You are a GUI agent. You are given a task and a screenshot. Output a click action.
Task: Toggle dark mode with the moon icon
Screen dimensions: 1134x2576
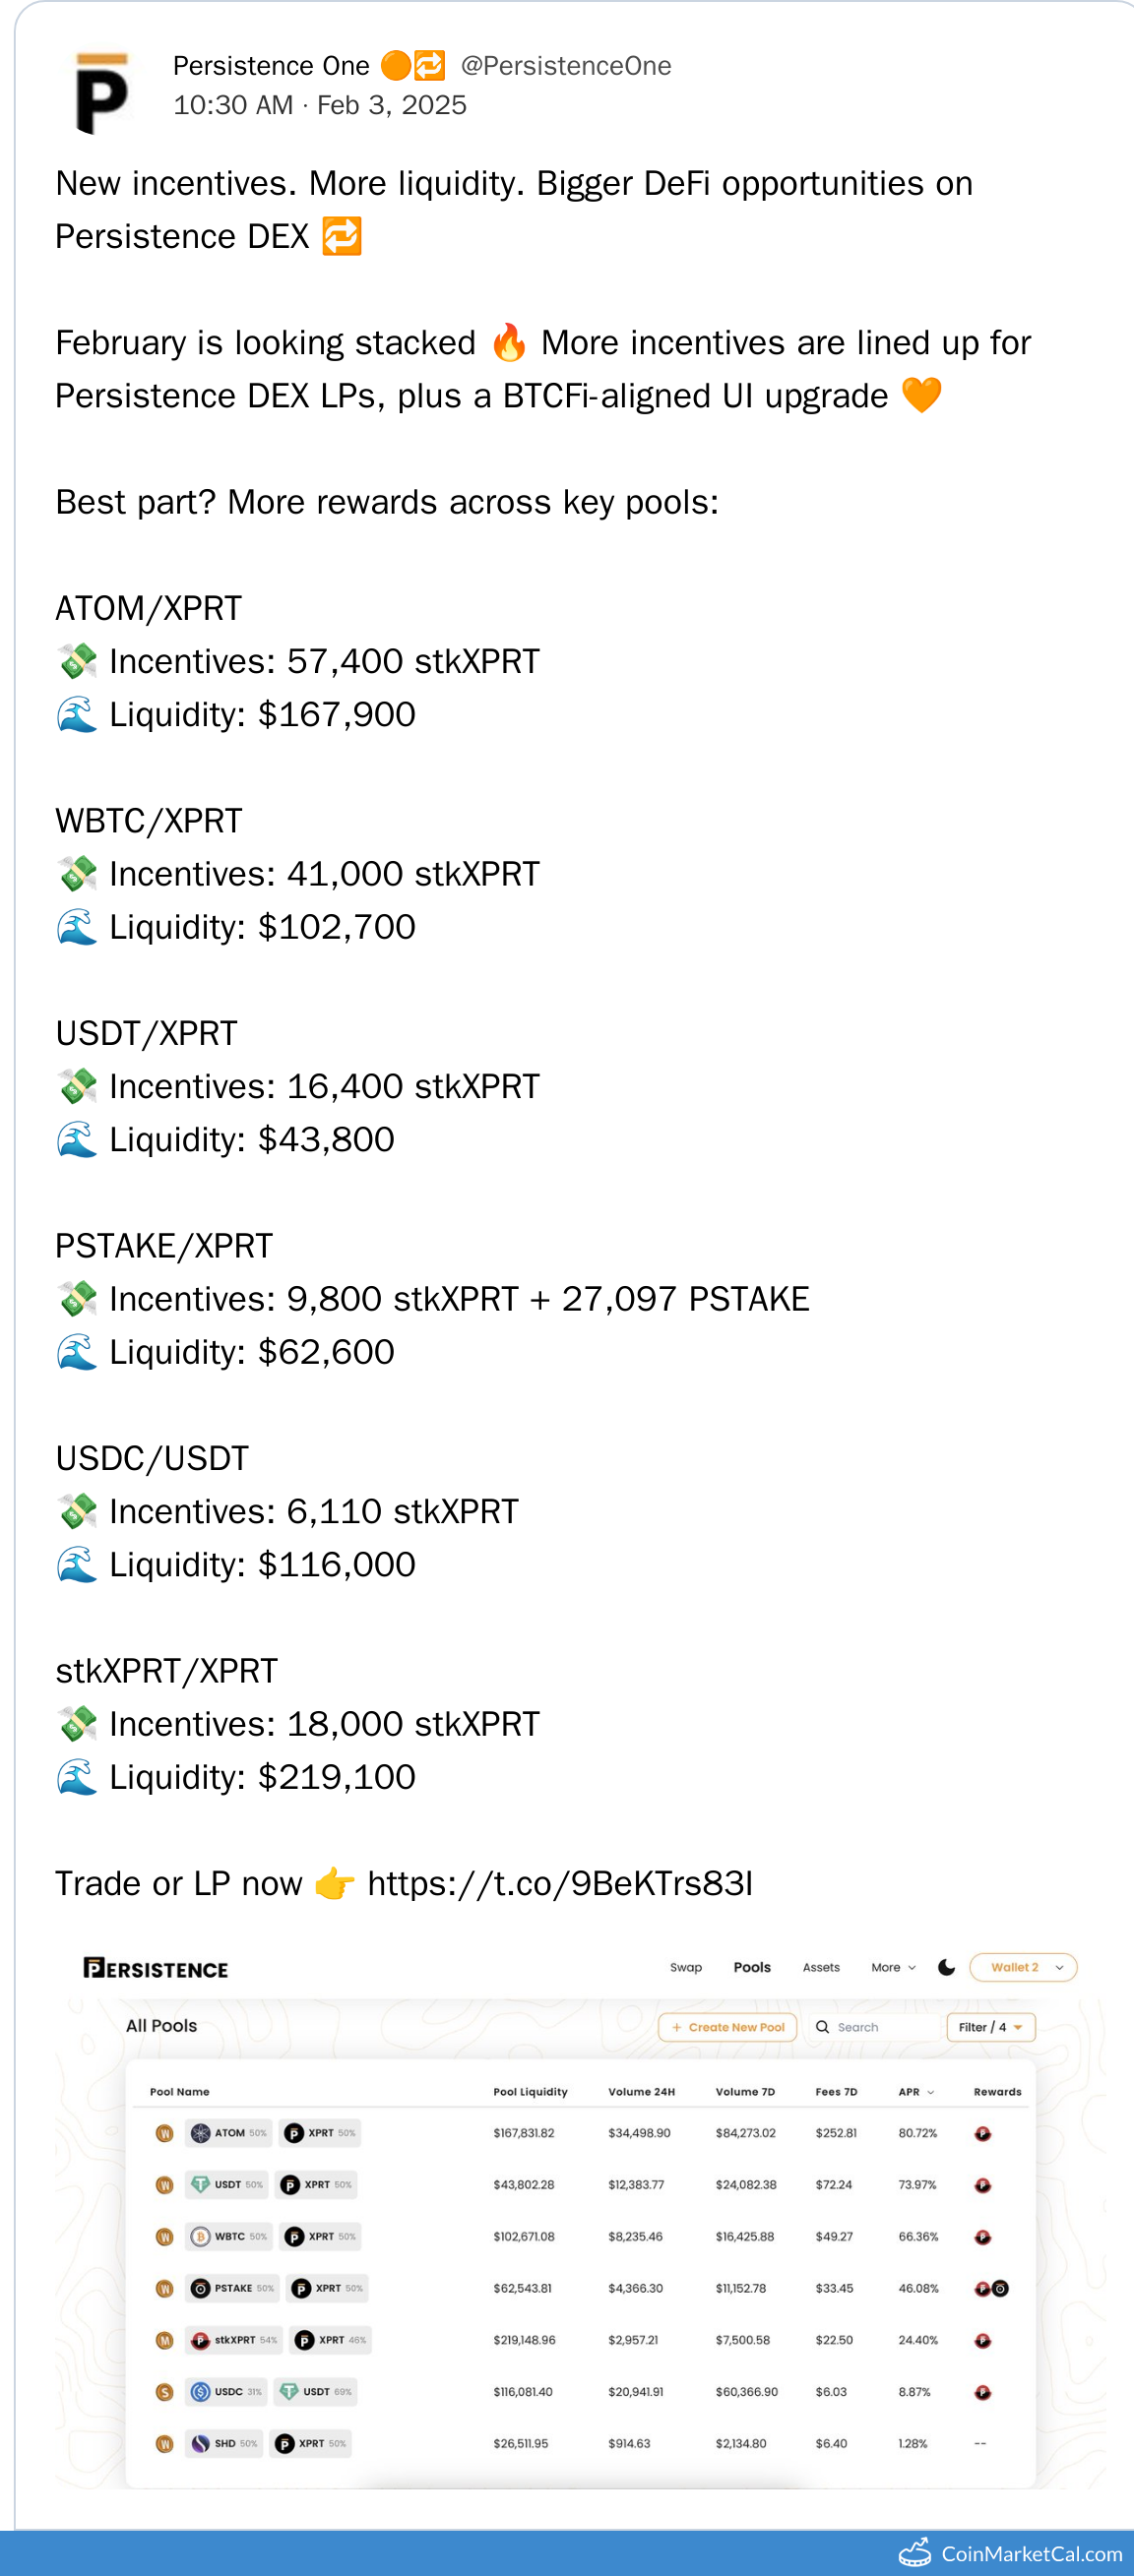[x=946, y=1967]
